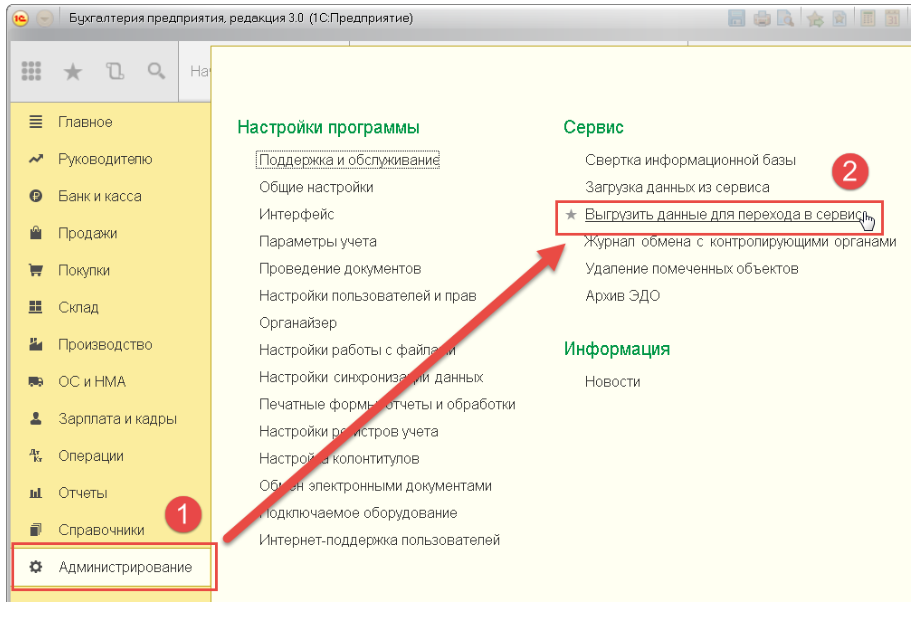Select the Администрирование section
This screenshot has height=621, width=917.
(125, 567)
